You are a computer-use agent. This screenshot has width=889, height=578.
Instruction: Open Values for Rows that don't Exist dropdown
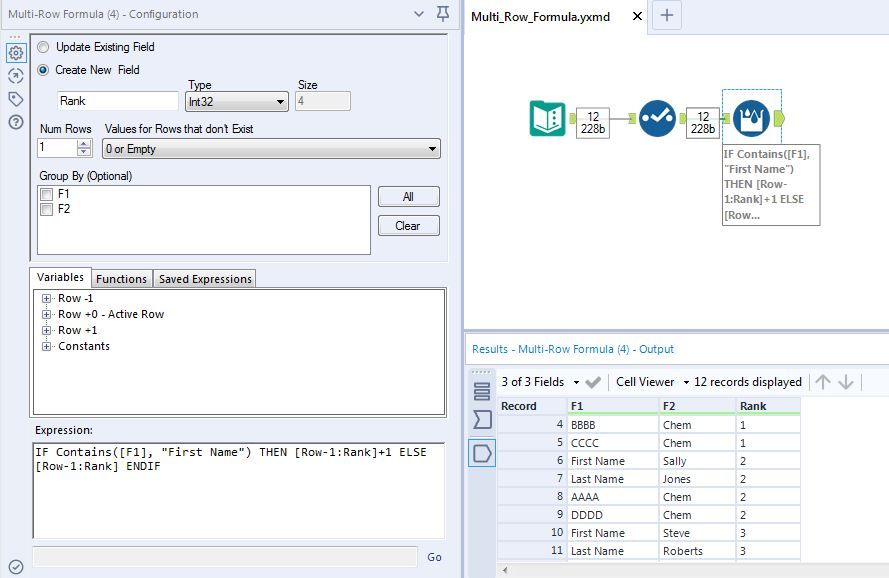pos(271,149)
